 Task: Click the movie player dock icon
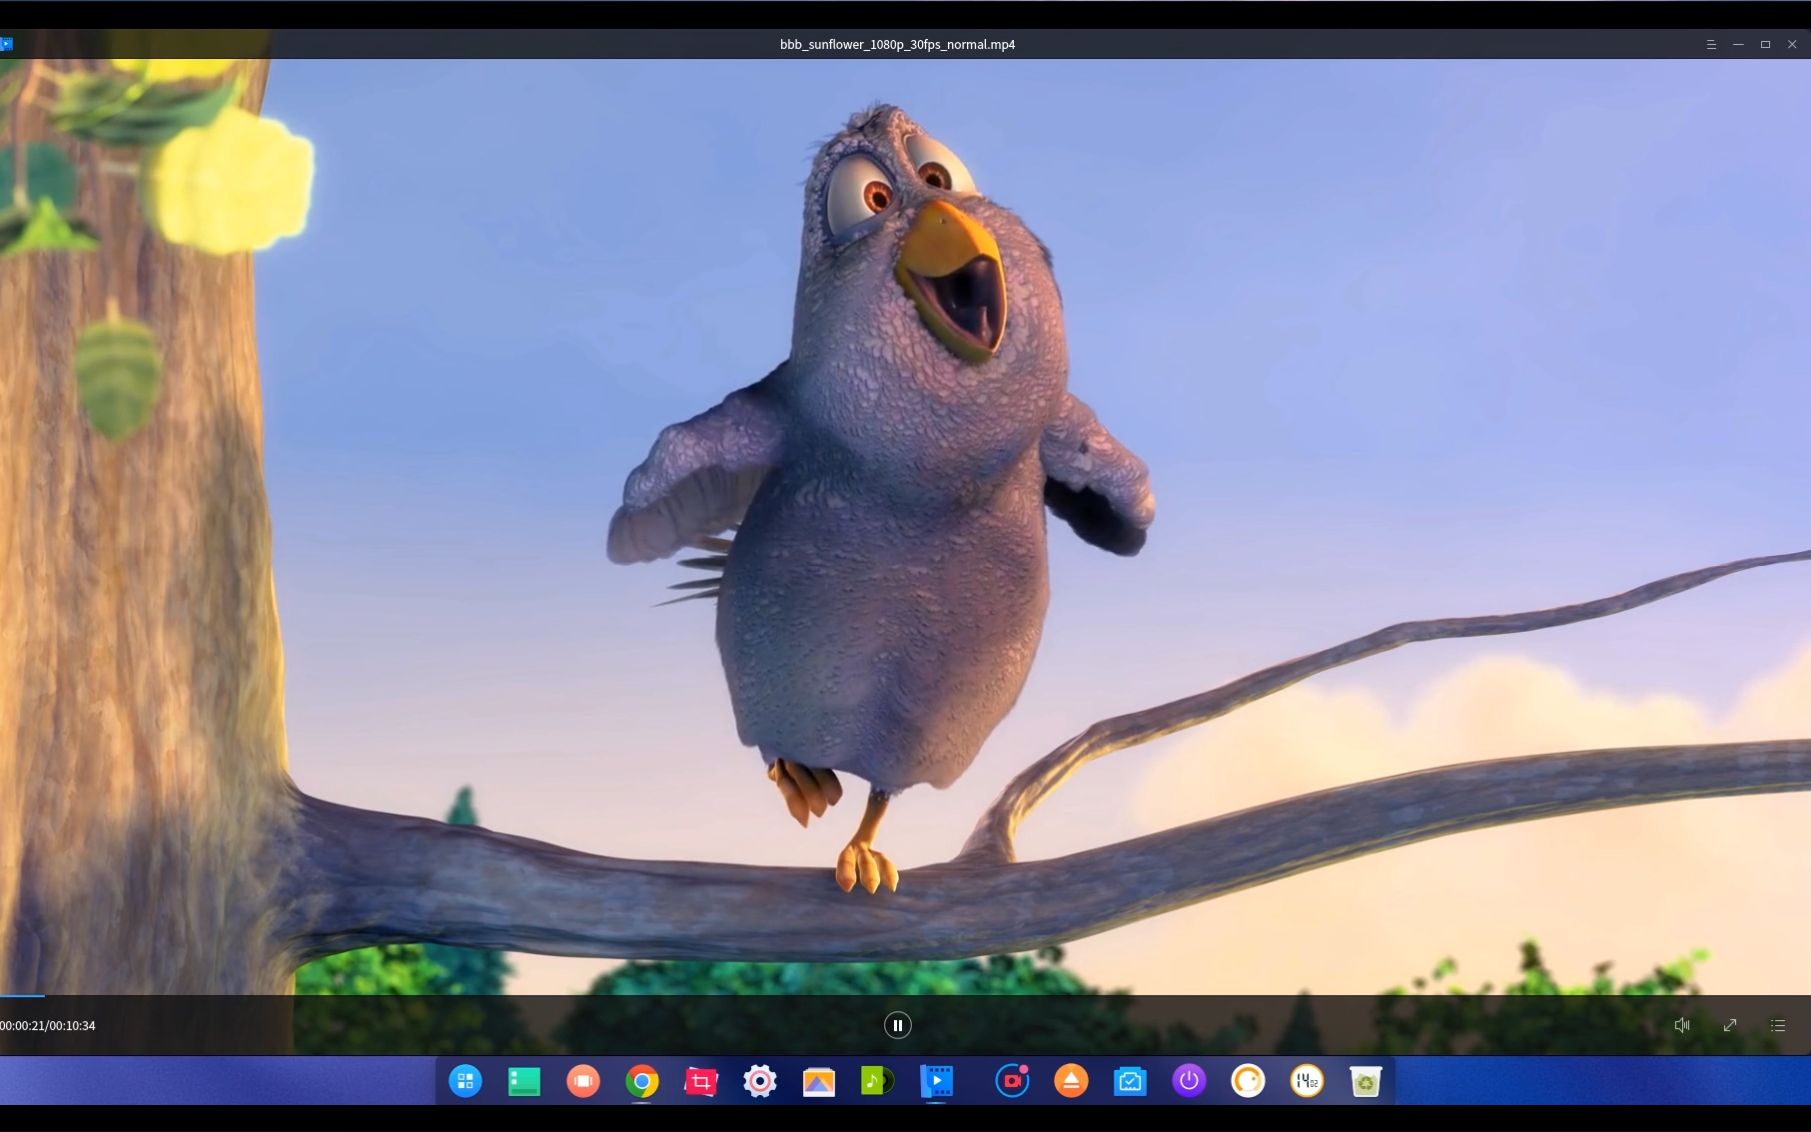pos(936,1081)
